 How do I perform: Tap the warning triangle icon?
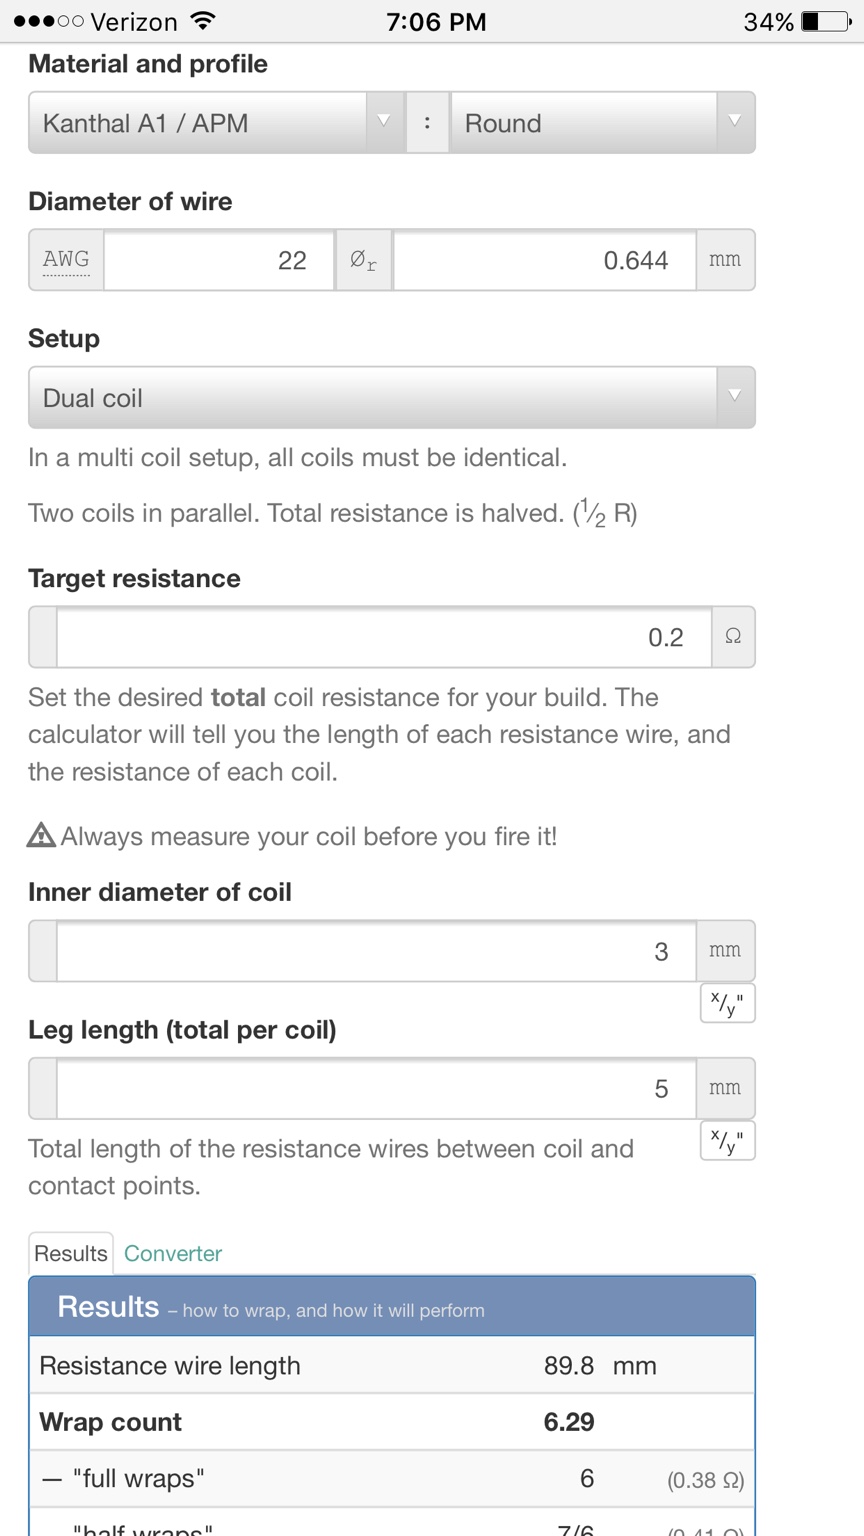42,835
